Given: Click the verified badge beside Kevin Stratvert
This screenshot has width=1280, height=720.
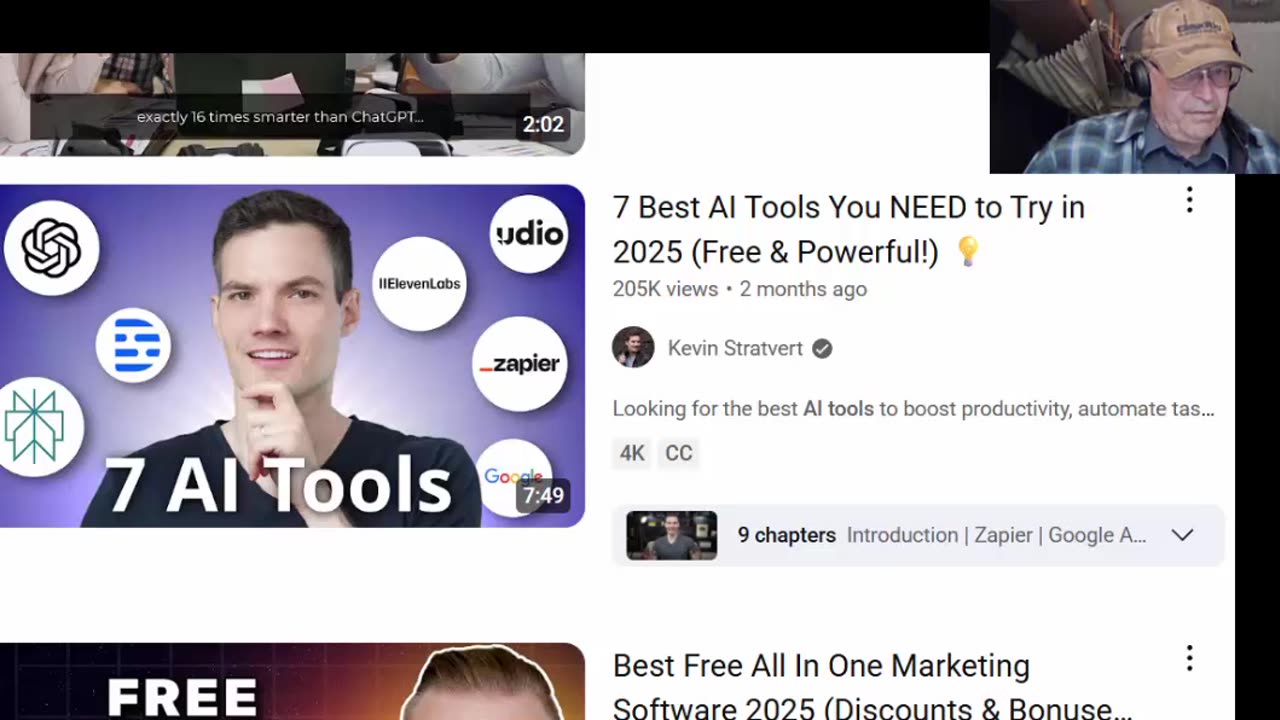Looking at the screenshot, I should click(x=822, y=348).
